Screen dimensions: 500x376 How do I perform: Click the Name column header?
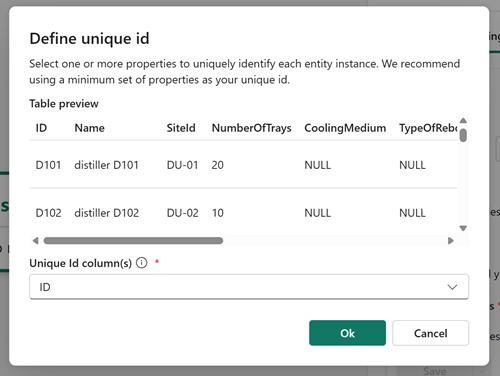89,128
